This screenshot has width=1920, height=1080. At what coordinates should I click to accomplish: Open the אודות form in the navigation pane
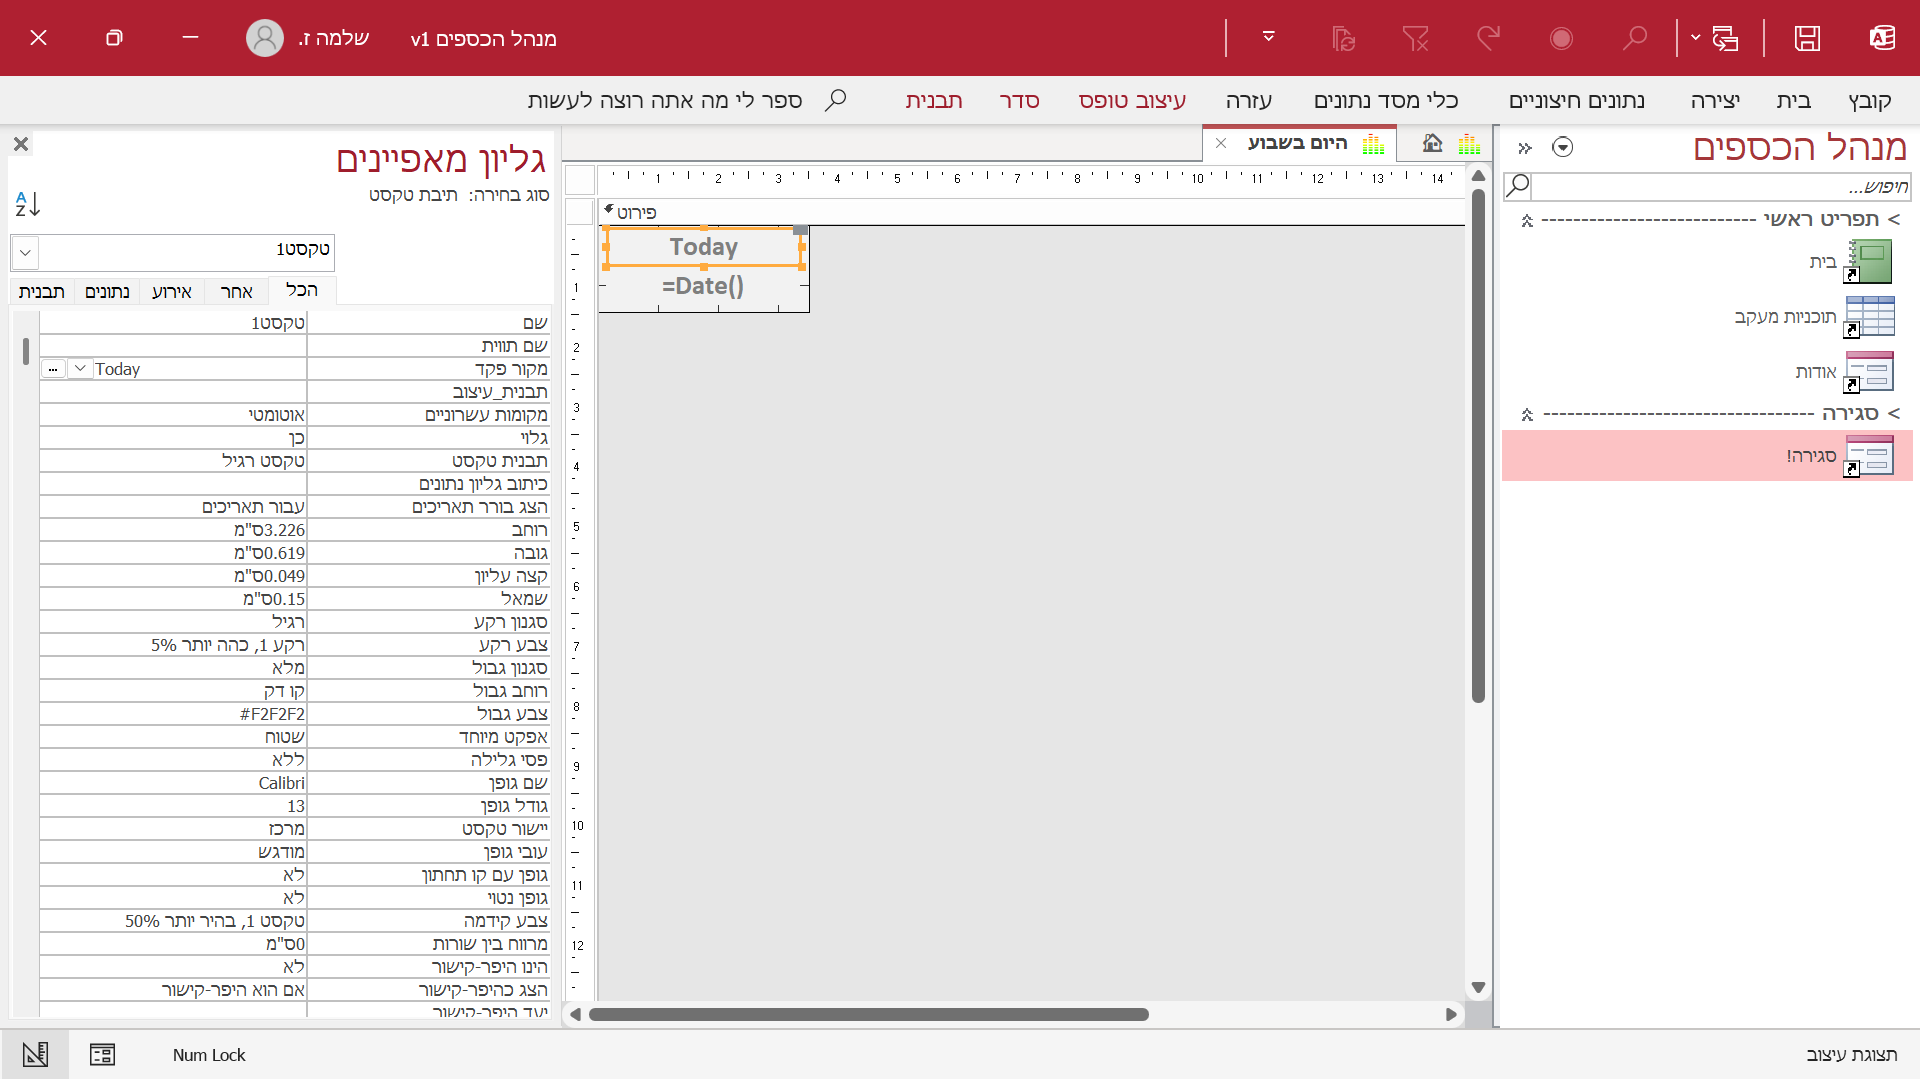(x=1816, y=372)
